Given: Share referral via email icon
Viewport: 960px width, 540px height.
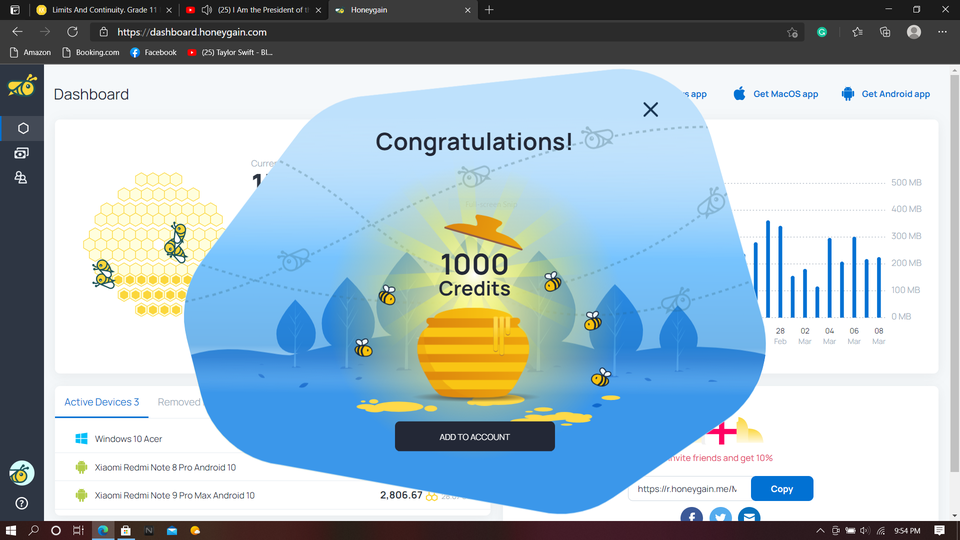Looking at the screenshot, I should tap(749, 517).
